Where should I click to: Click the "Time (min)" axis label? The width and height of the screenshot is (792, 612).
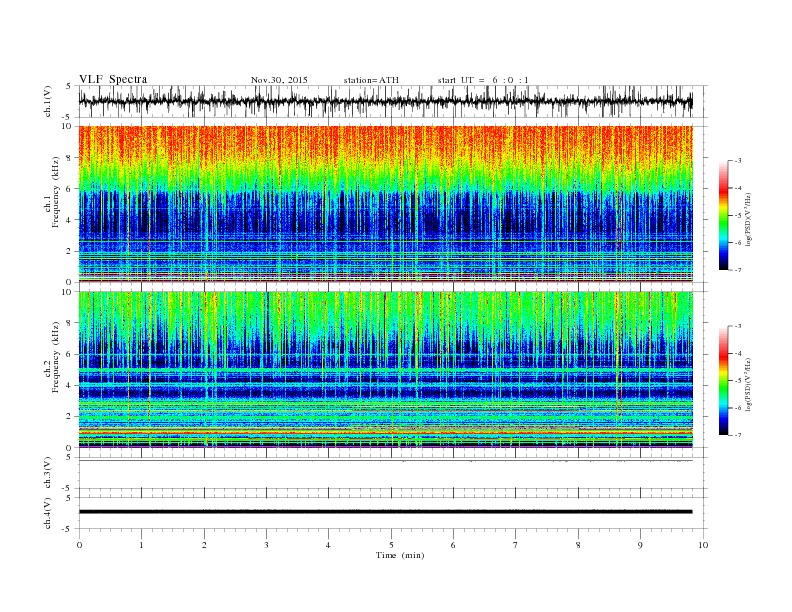click(400, 555)
